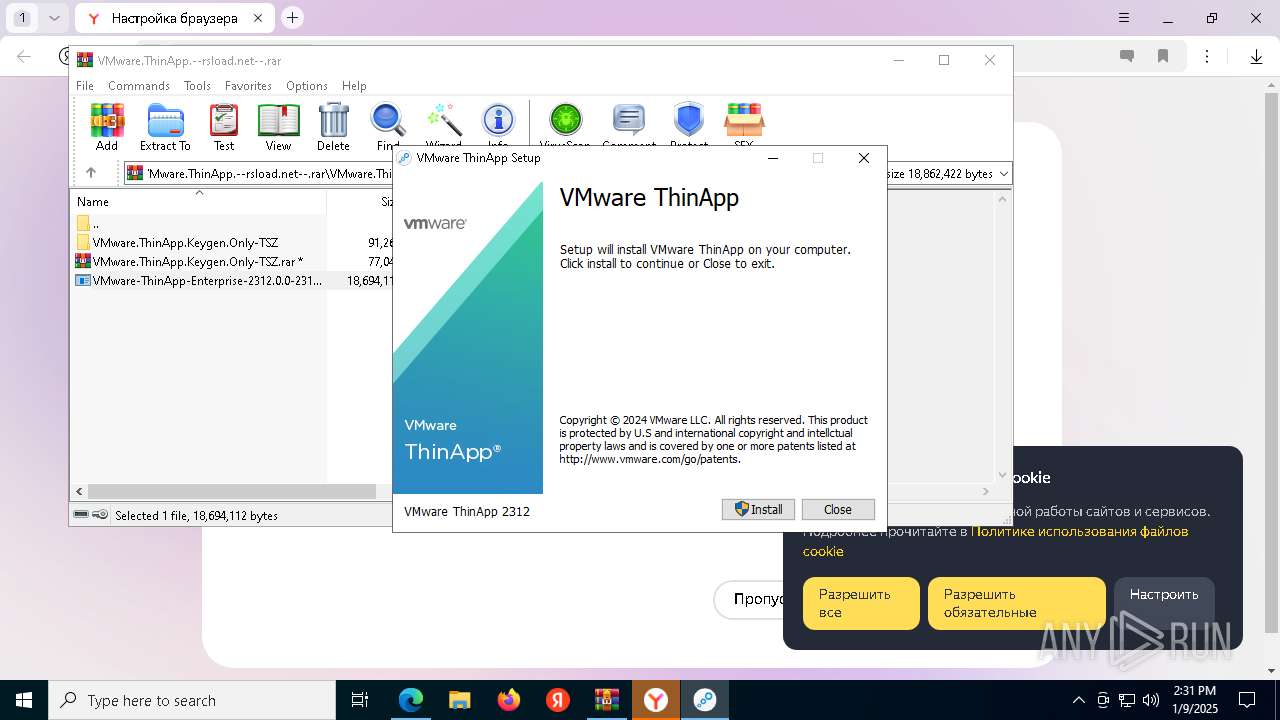Click the WinRAR vertical scrollbar down arrow
Screen dimensions: 1280x720
(x=1003, y=475)
